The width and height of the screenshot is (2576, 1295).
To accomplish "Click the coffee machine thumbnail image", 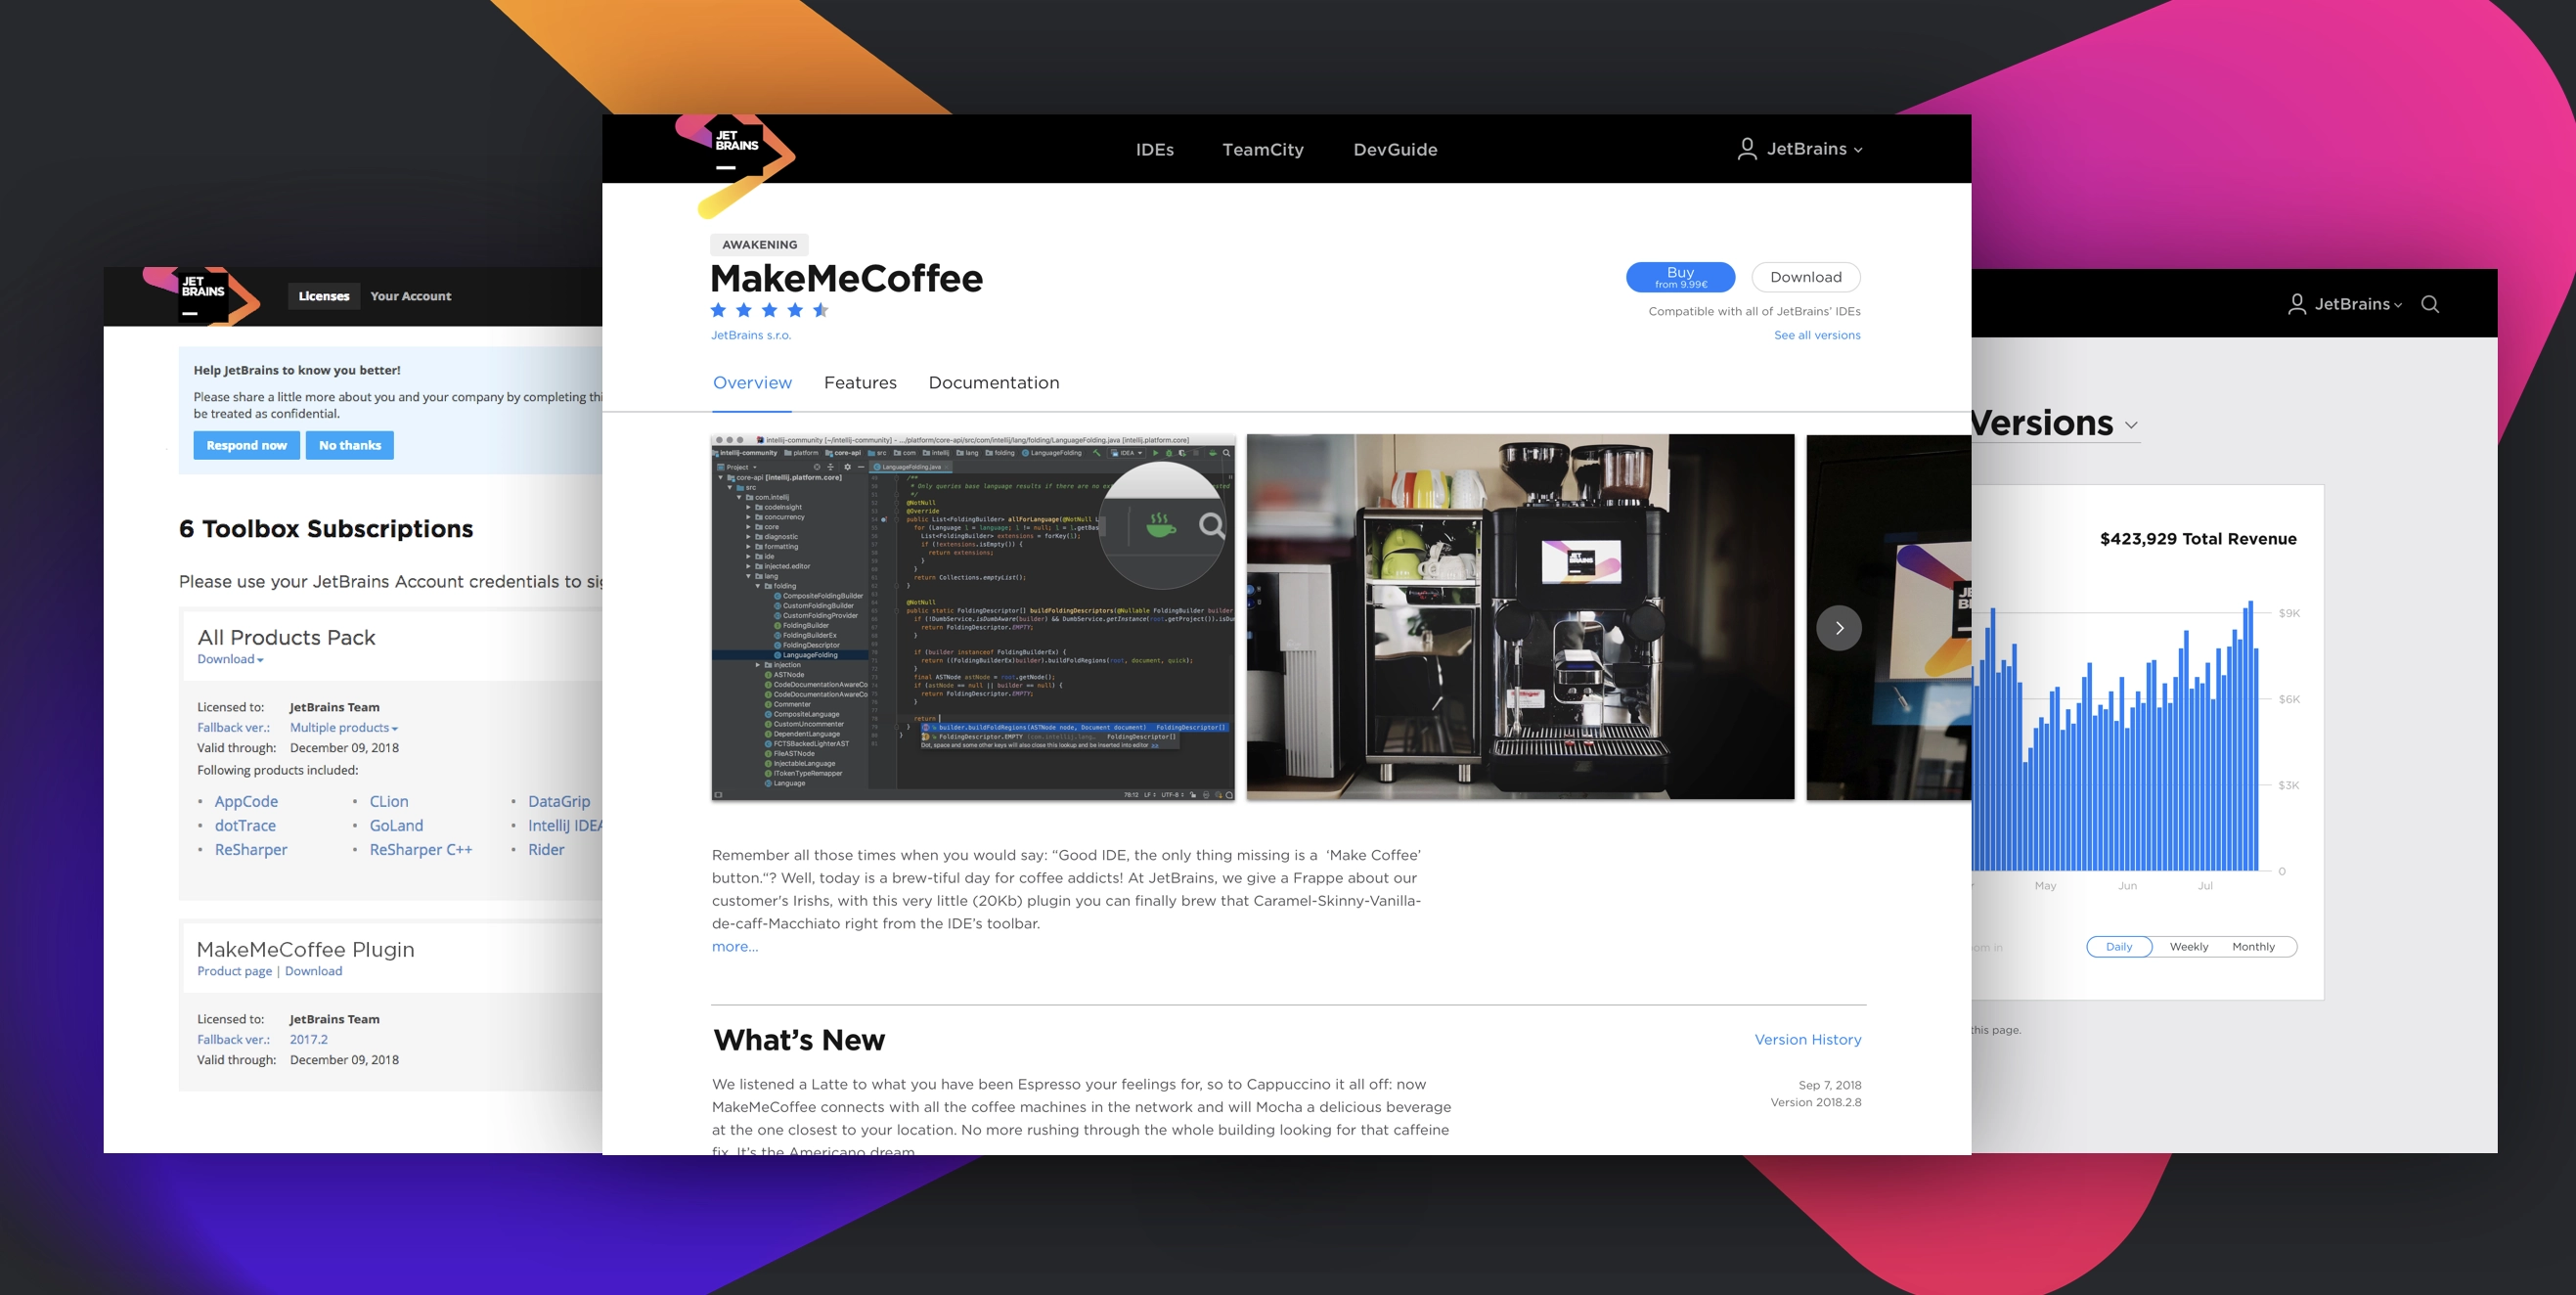I will [1519, 616].
